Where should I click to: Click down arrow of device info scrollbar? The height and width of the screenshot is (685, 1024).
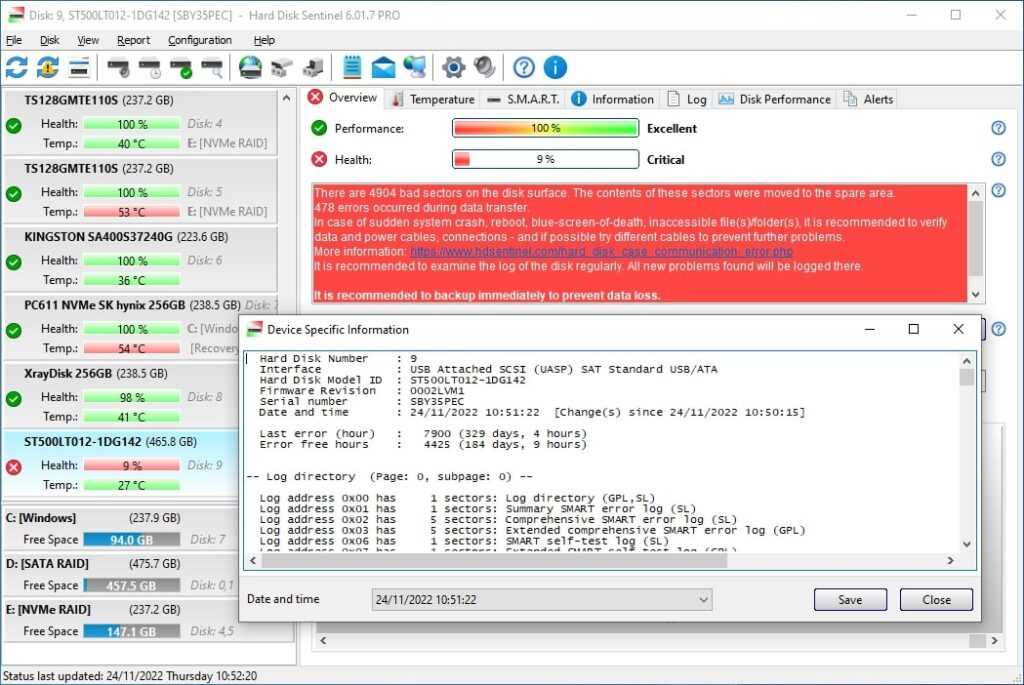pos(967,544)
